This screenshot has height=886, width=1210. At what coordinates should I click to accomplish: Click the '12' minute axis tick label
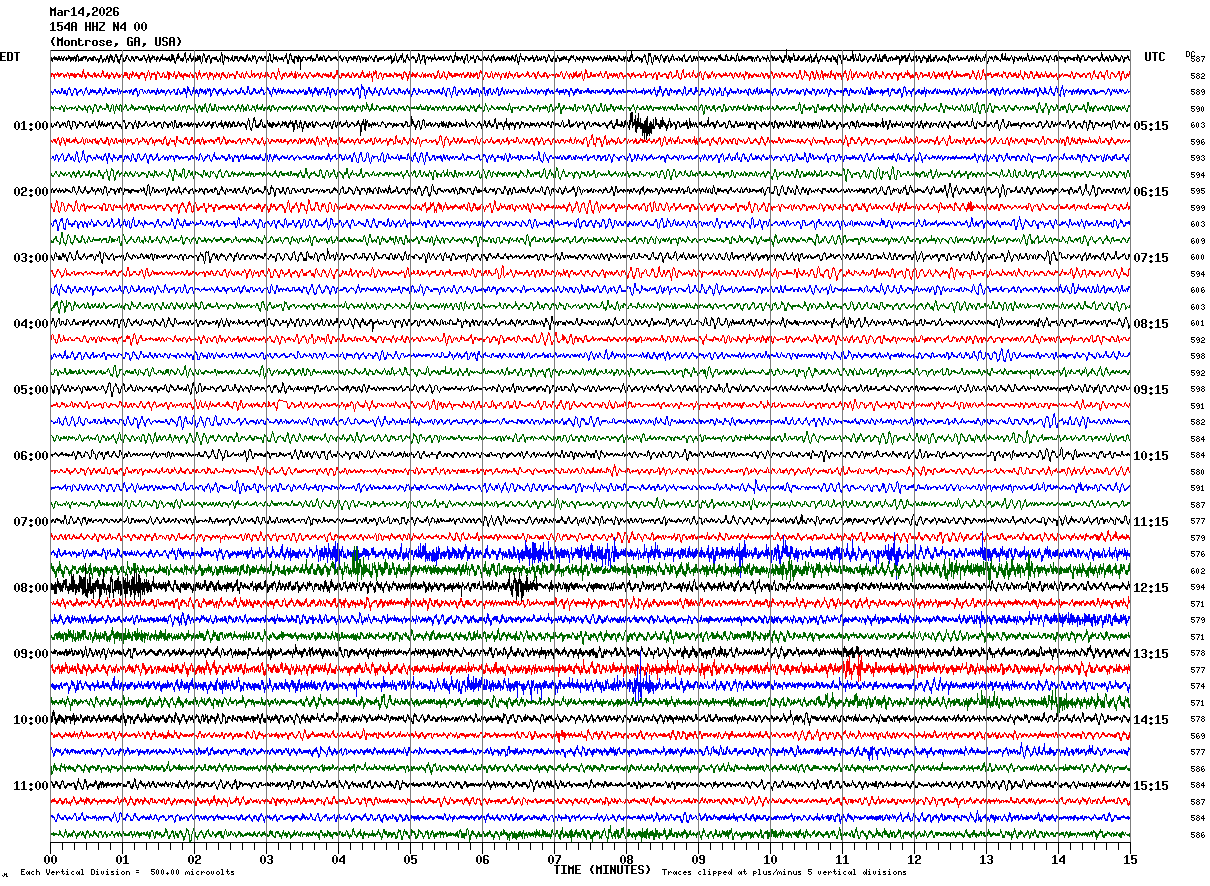[914, 859]
